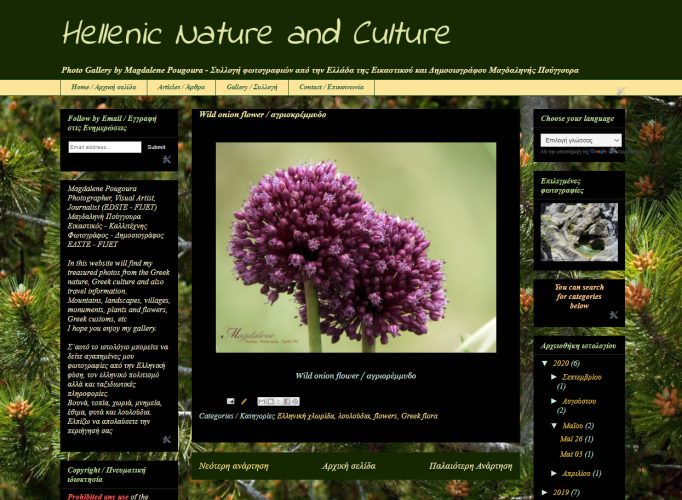Open the Μαΐ 26 archive entry

coord(571,439)
